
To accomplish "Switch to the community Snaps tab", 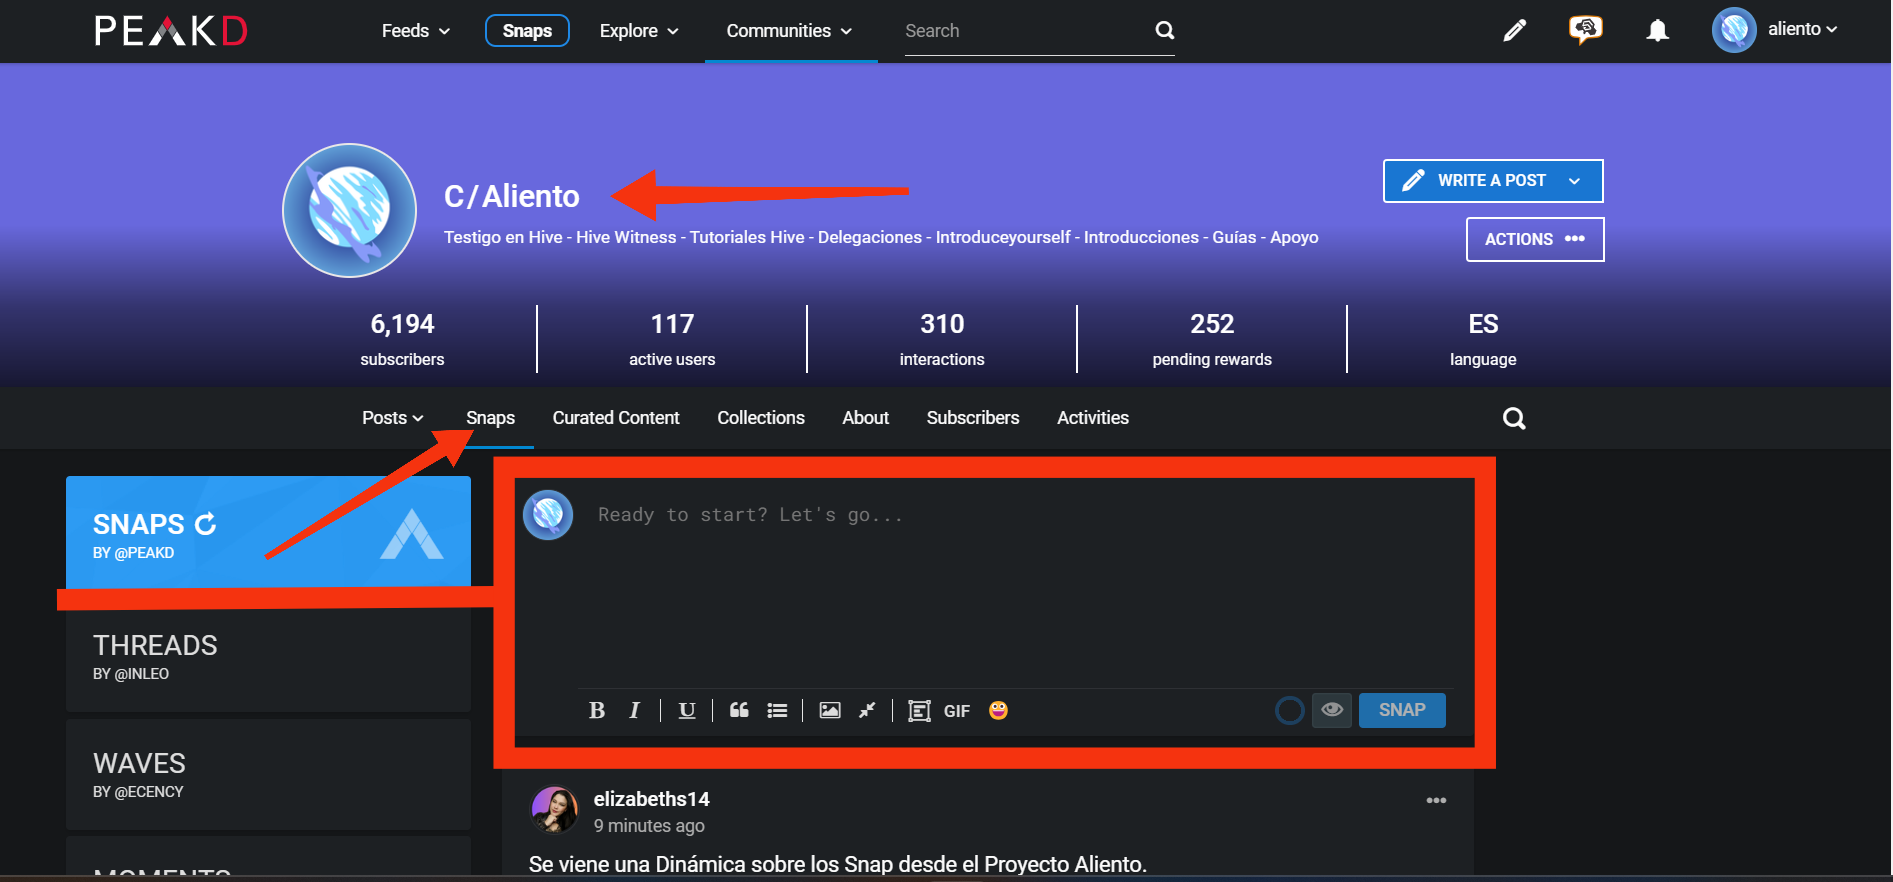I will click(x=490, y=418).
